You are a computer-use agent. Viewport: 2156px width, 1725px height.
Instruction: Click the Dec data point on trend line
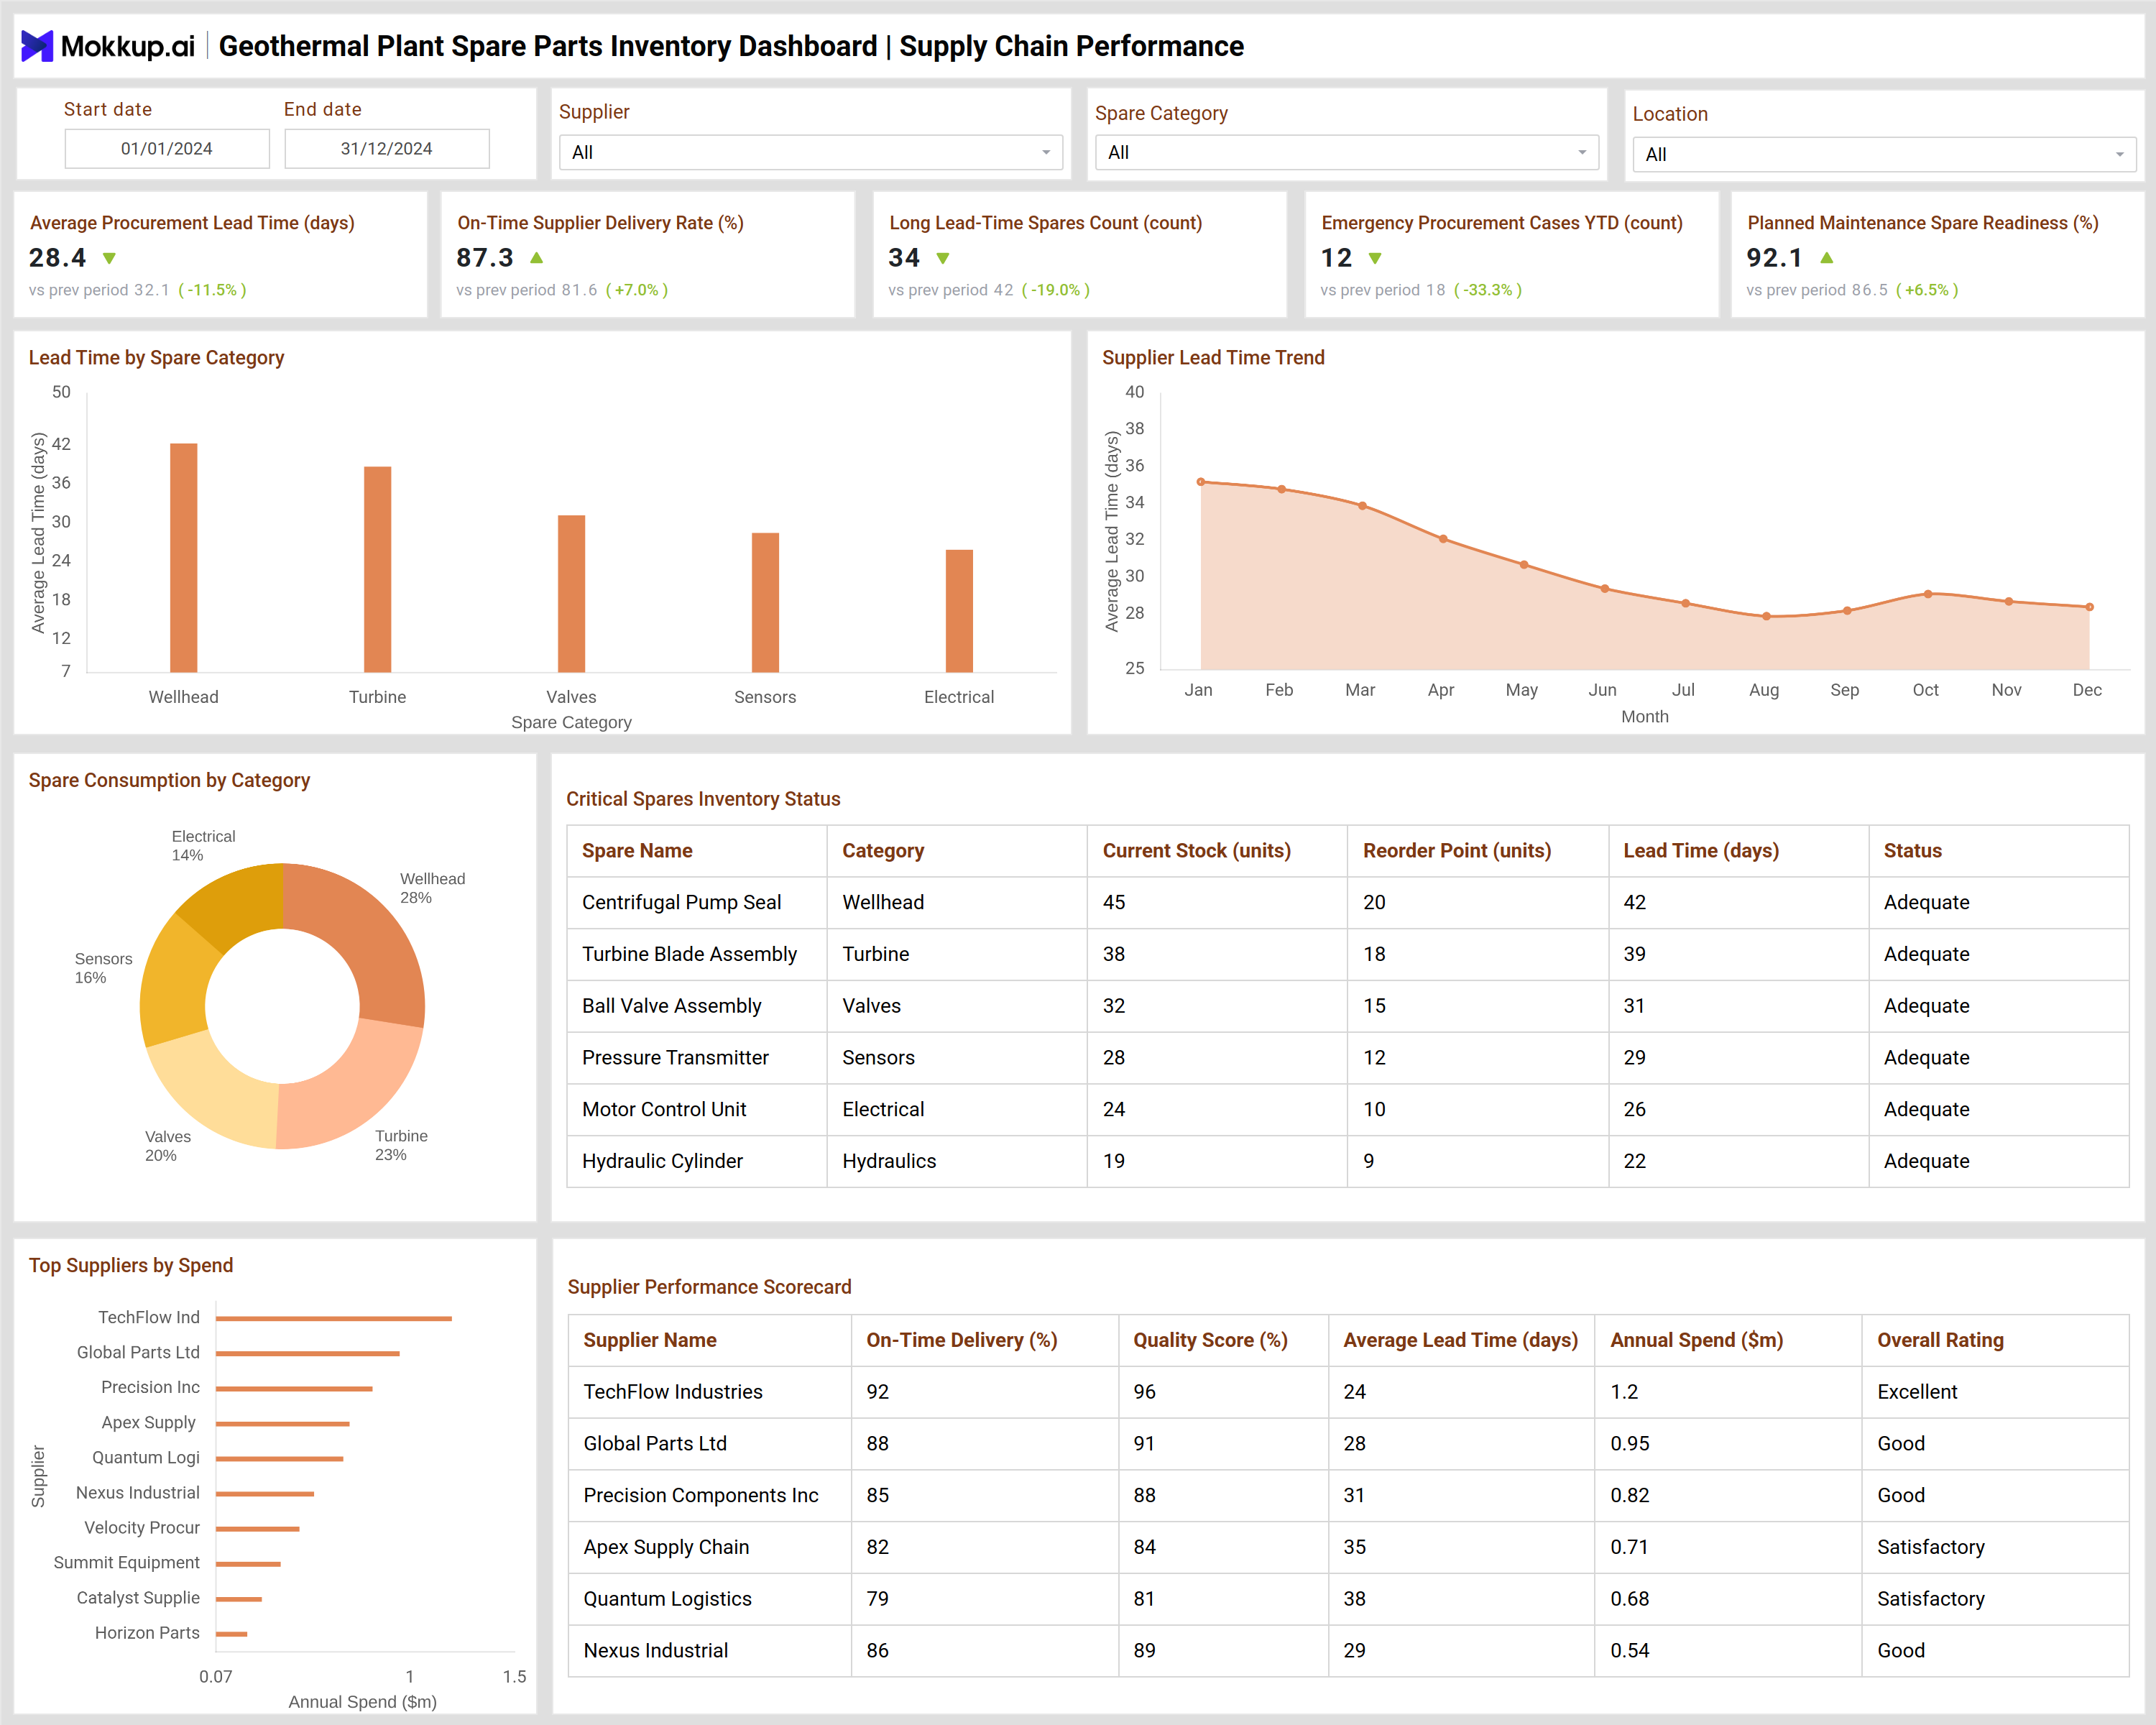[2089, 607]
